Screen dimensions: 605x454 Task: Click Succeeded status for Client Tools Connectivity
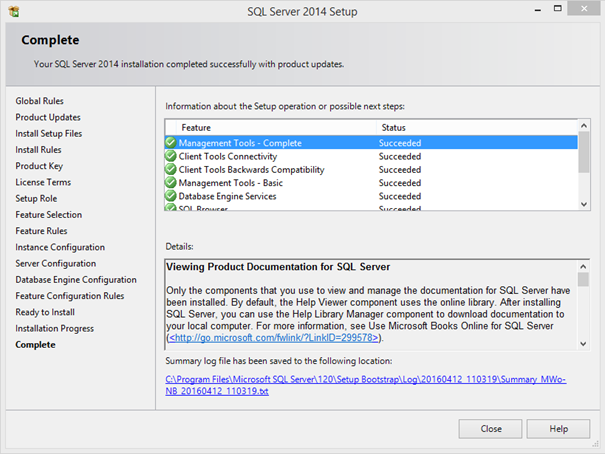[x=400, y=156]
